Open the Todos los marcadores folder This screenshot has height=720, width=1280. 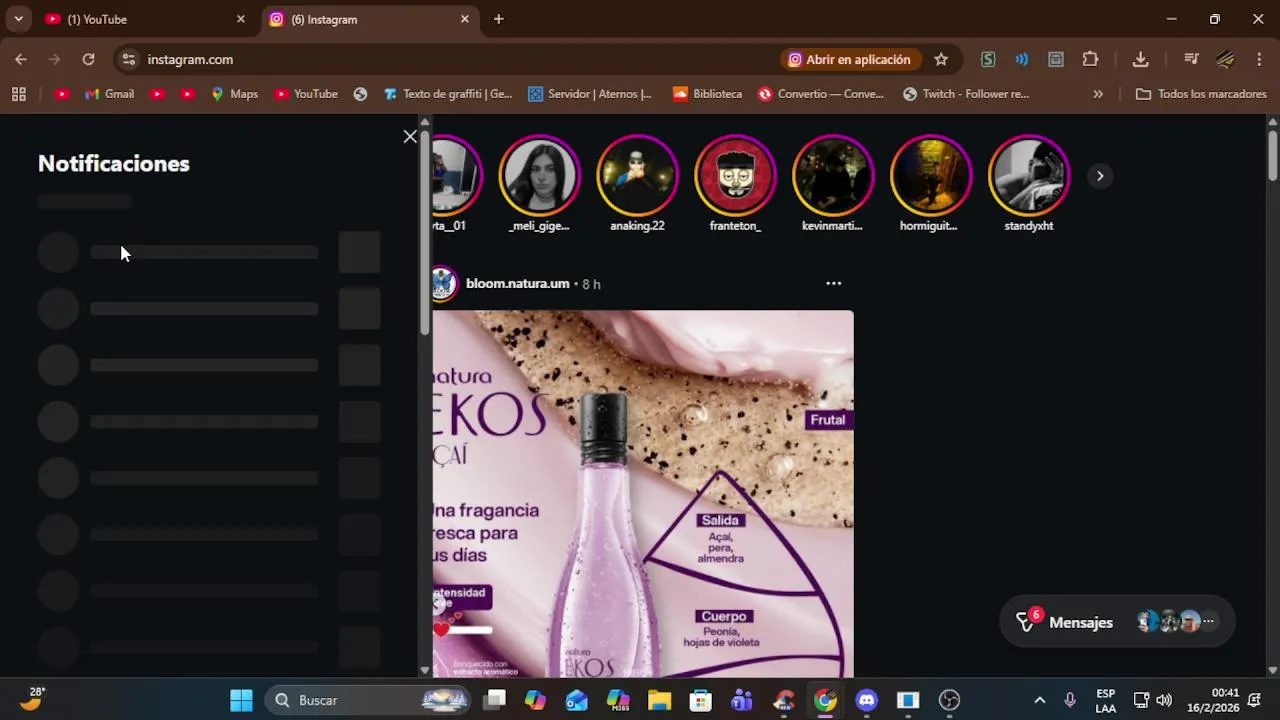1201,94
